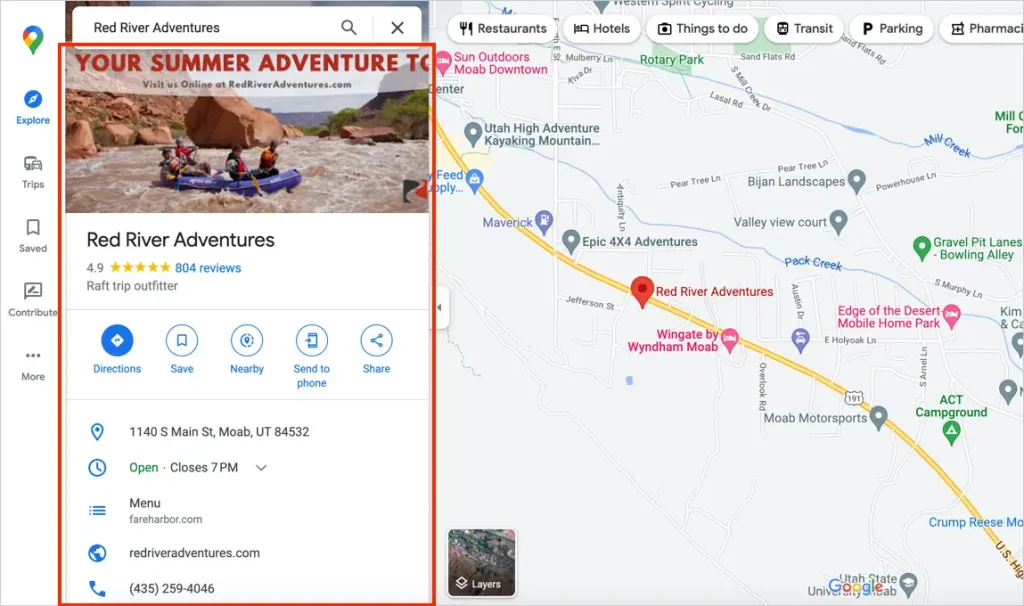Filter by Hotels chip

(x=601, y=28)
